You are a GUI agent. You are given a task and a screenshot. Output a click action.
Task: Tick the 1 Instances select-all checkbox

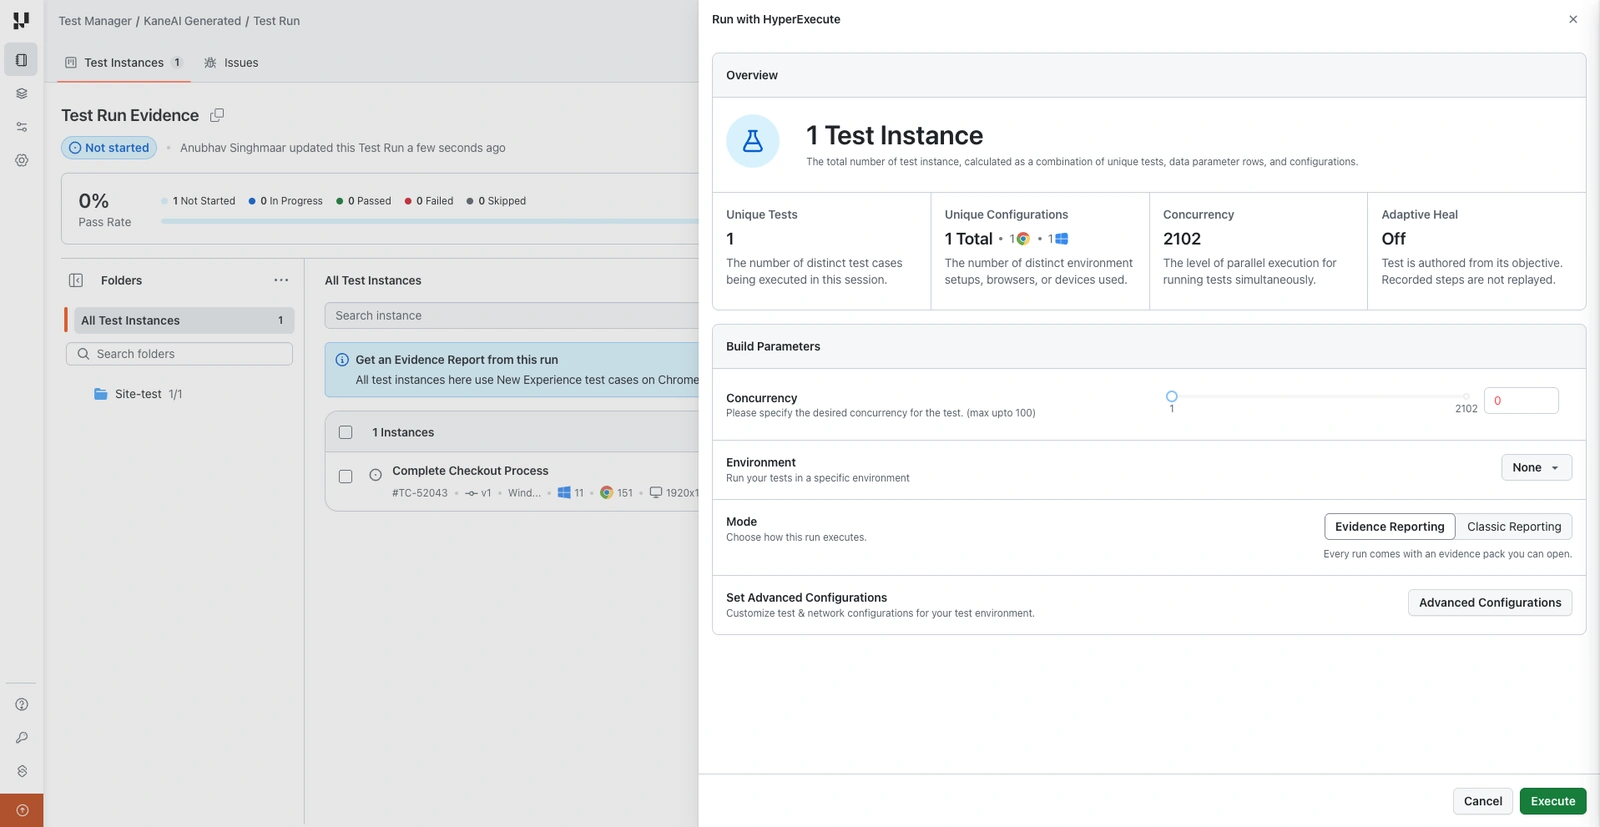pyautogui.click(x=346, y=433)
